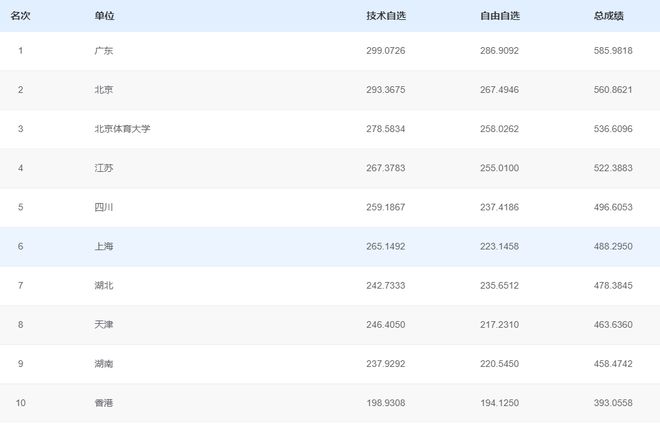Select the 香港 team name
This screenshot has width=660, height=424.
[103, 403]
